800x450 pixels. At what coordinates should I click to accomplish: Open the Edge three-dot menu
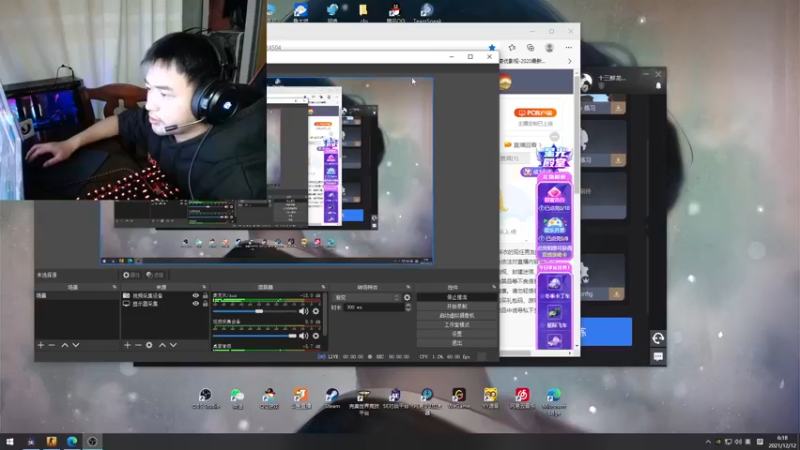569,47
